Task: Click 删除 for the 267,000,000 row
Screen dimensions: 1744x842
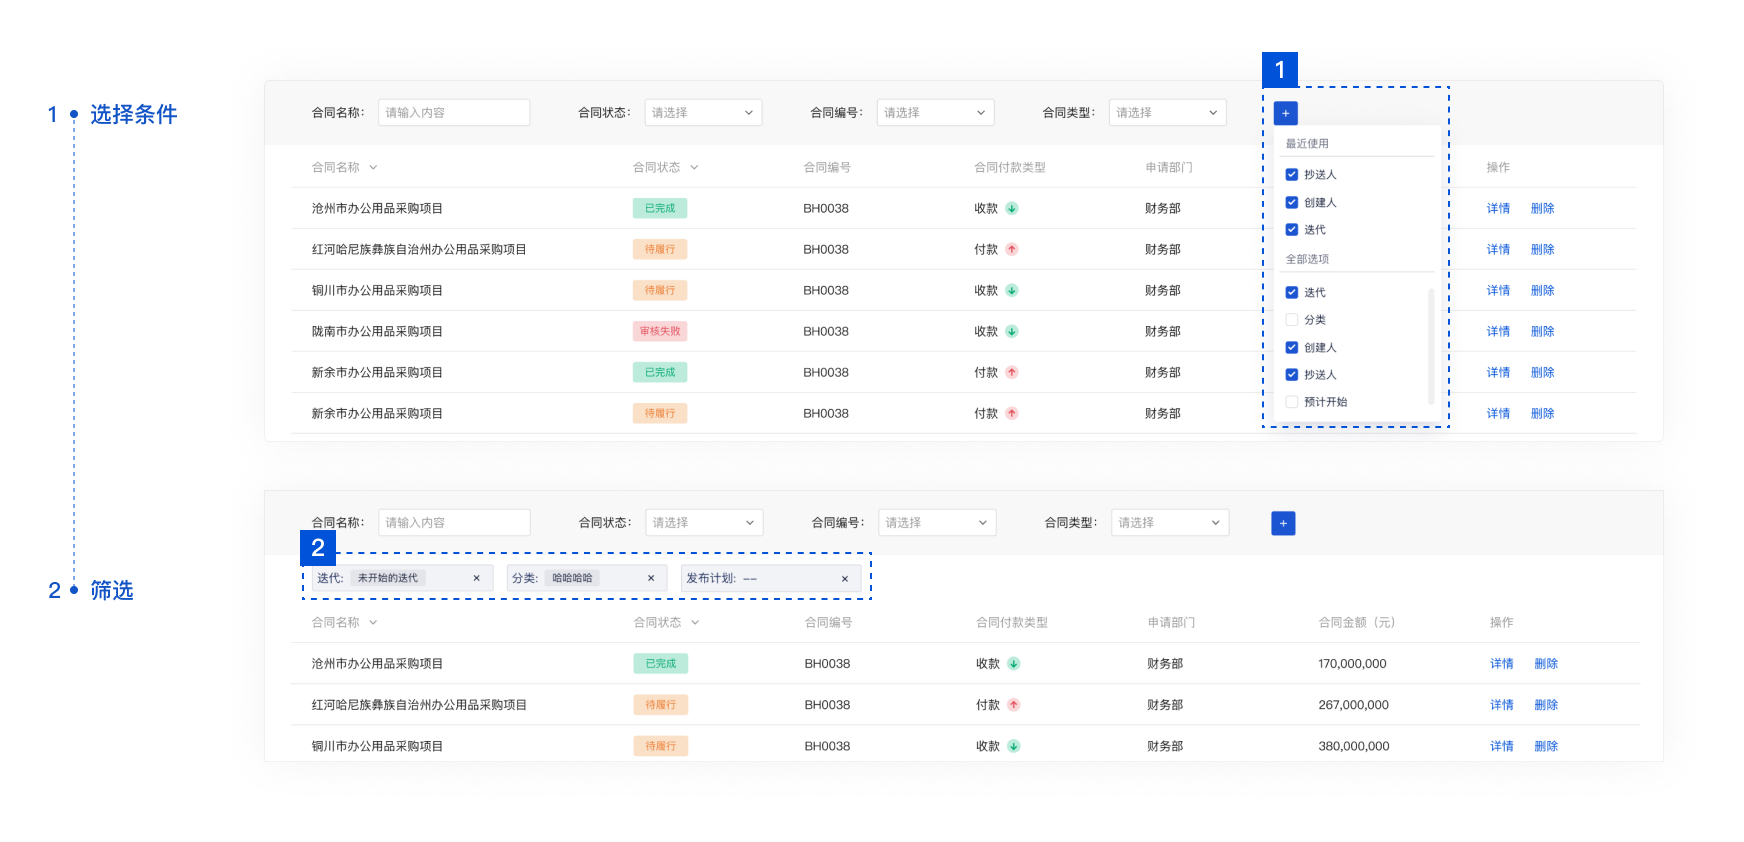Action: point(1546,705)
